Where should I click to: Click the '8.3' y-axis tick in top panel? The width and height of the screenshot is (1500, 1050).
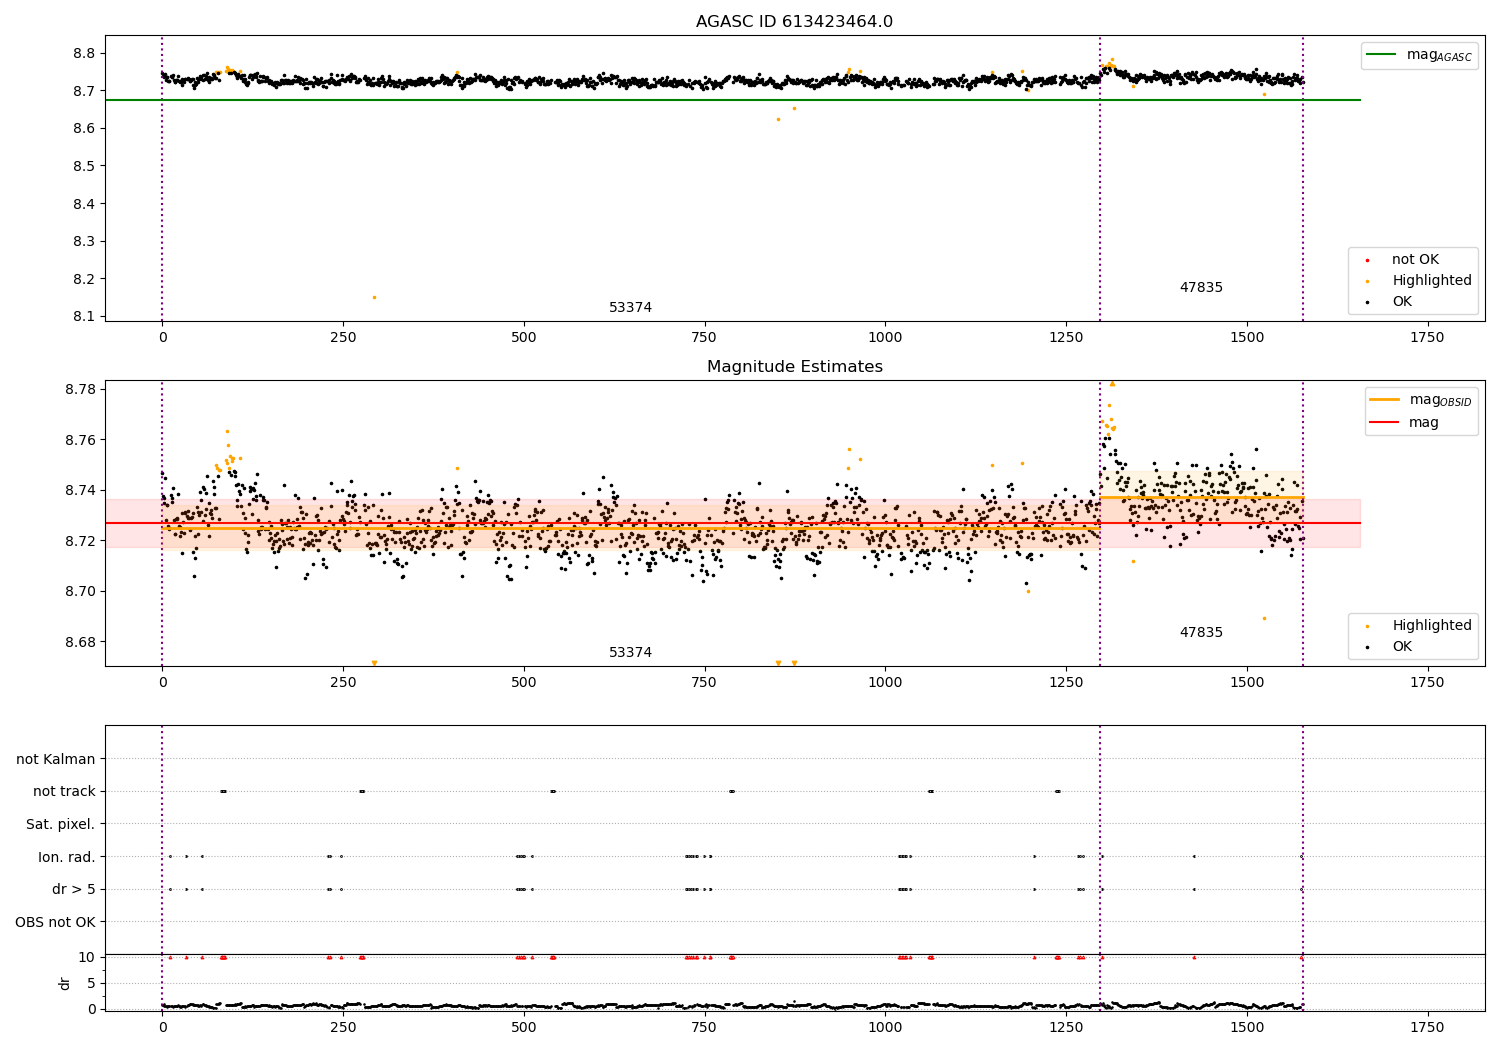click(84, 241)
